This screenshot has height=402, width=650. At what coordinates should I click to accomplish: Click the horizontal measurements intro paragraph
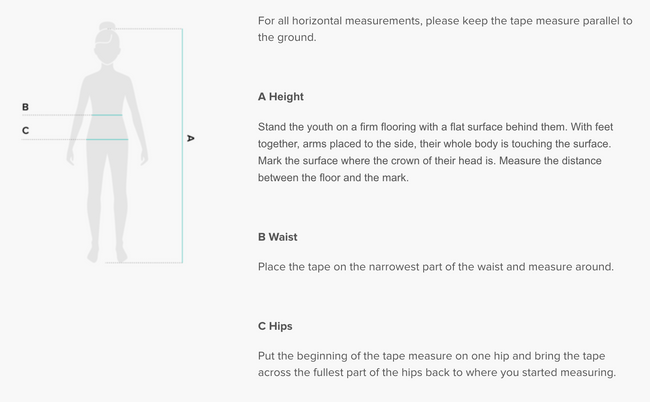(445, 29)
